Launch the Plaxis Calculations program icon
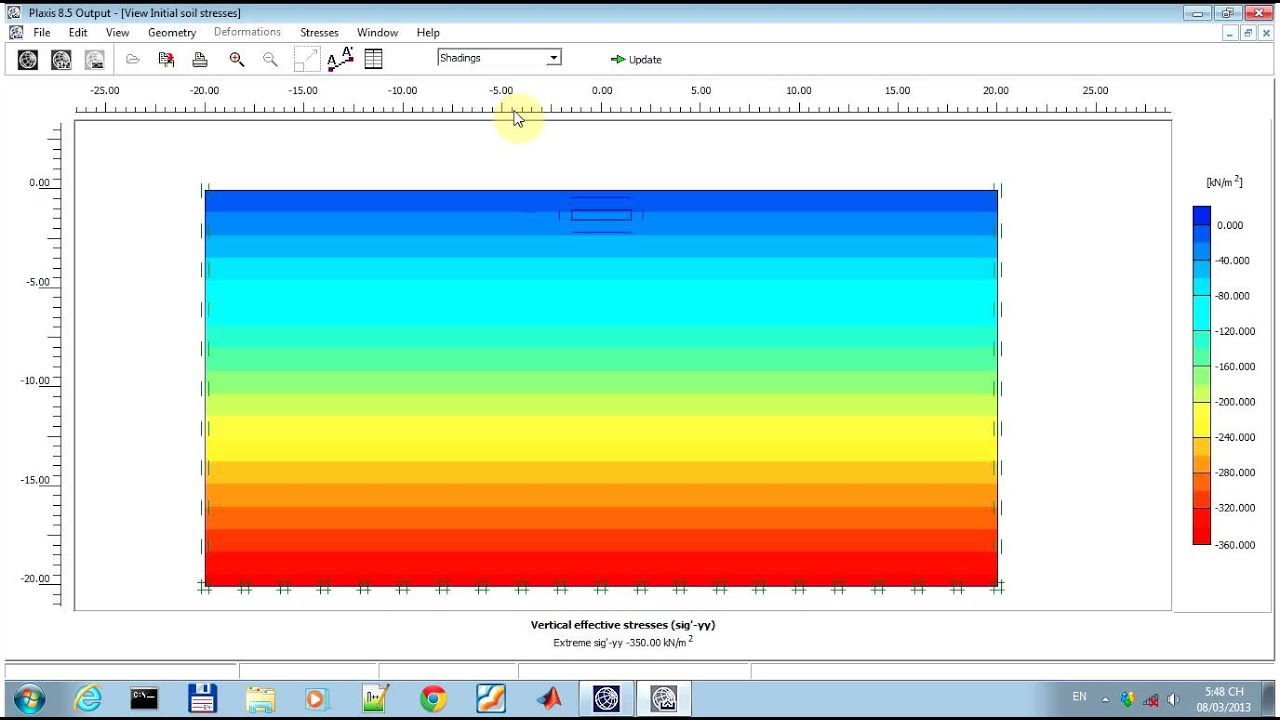The image size is (1280, 720). 61,60
